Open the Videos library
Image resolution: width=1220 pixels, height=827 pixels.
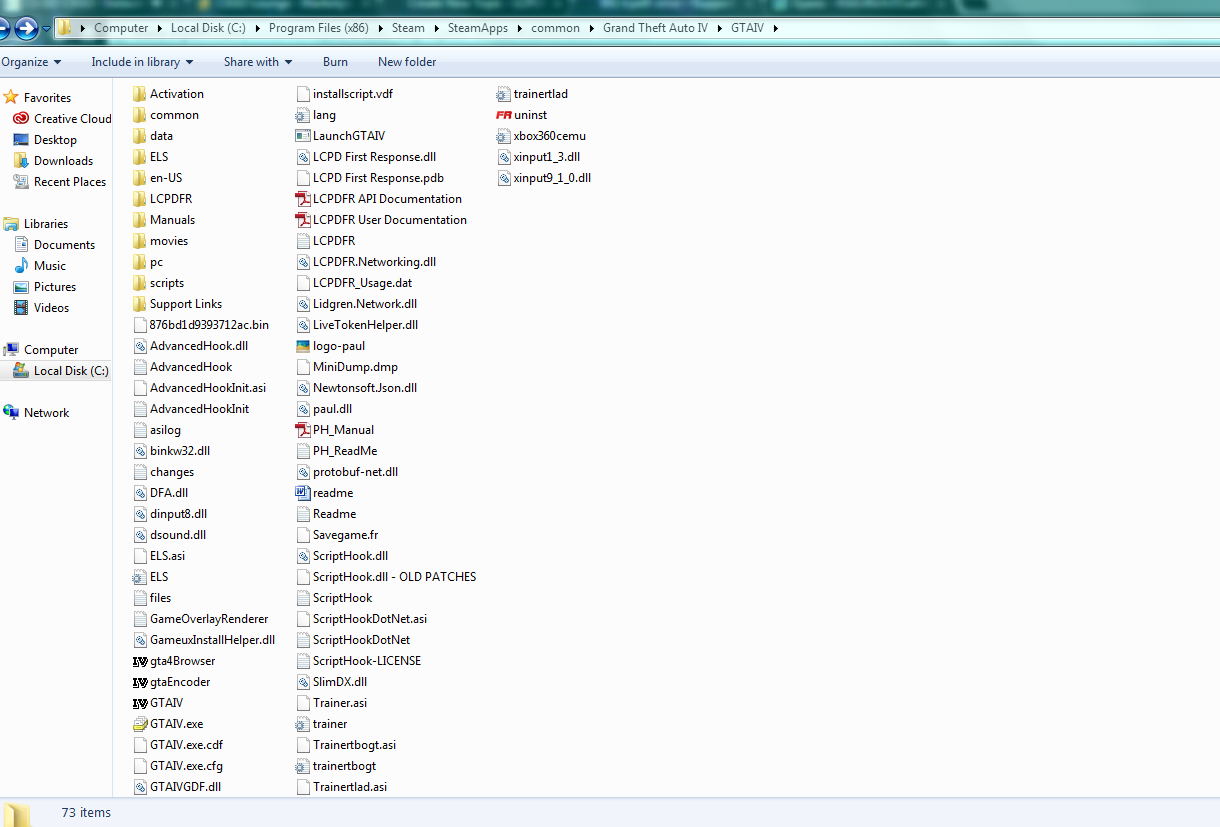(41, 307)
